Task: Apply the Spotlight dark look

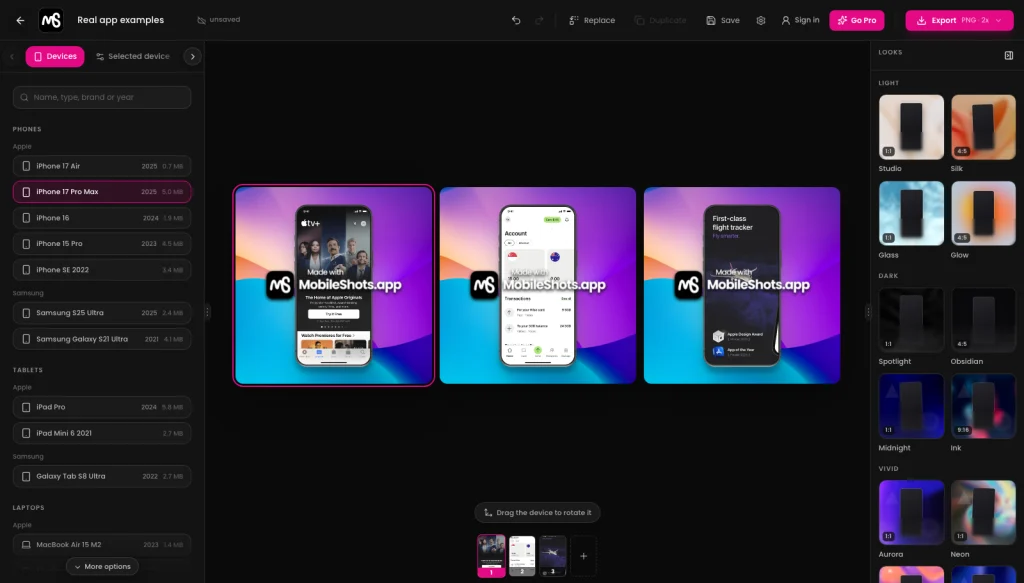Action: coord(911,320)
